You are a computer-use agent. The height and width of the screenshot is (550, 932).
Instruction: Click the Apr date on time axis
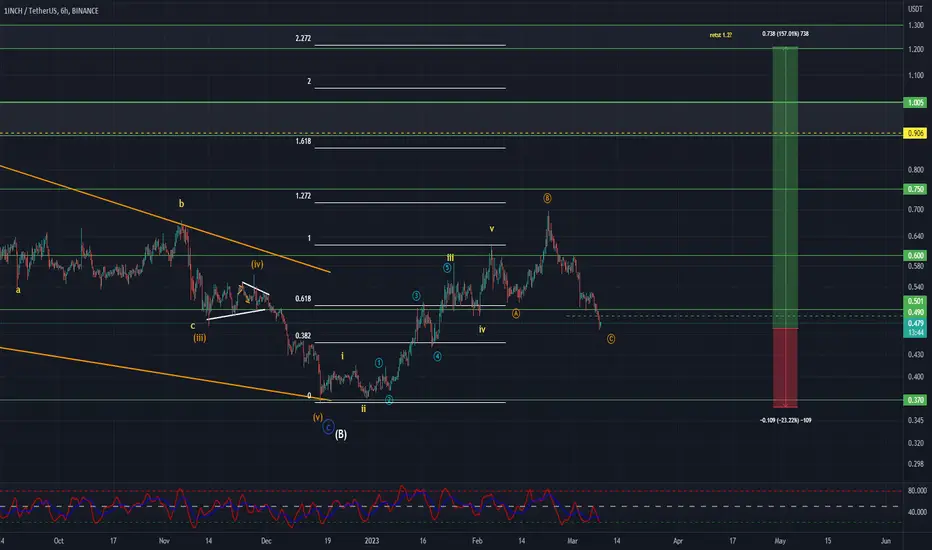pos(678,540)
